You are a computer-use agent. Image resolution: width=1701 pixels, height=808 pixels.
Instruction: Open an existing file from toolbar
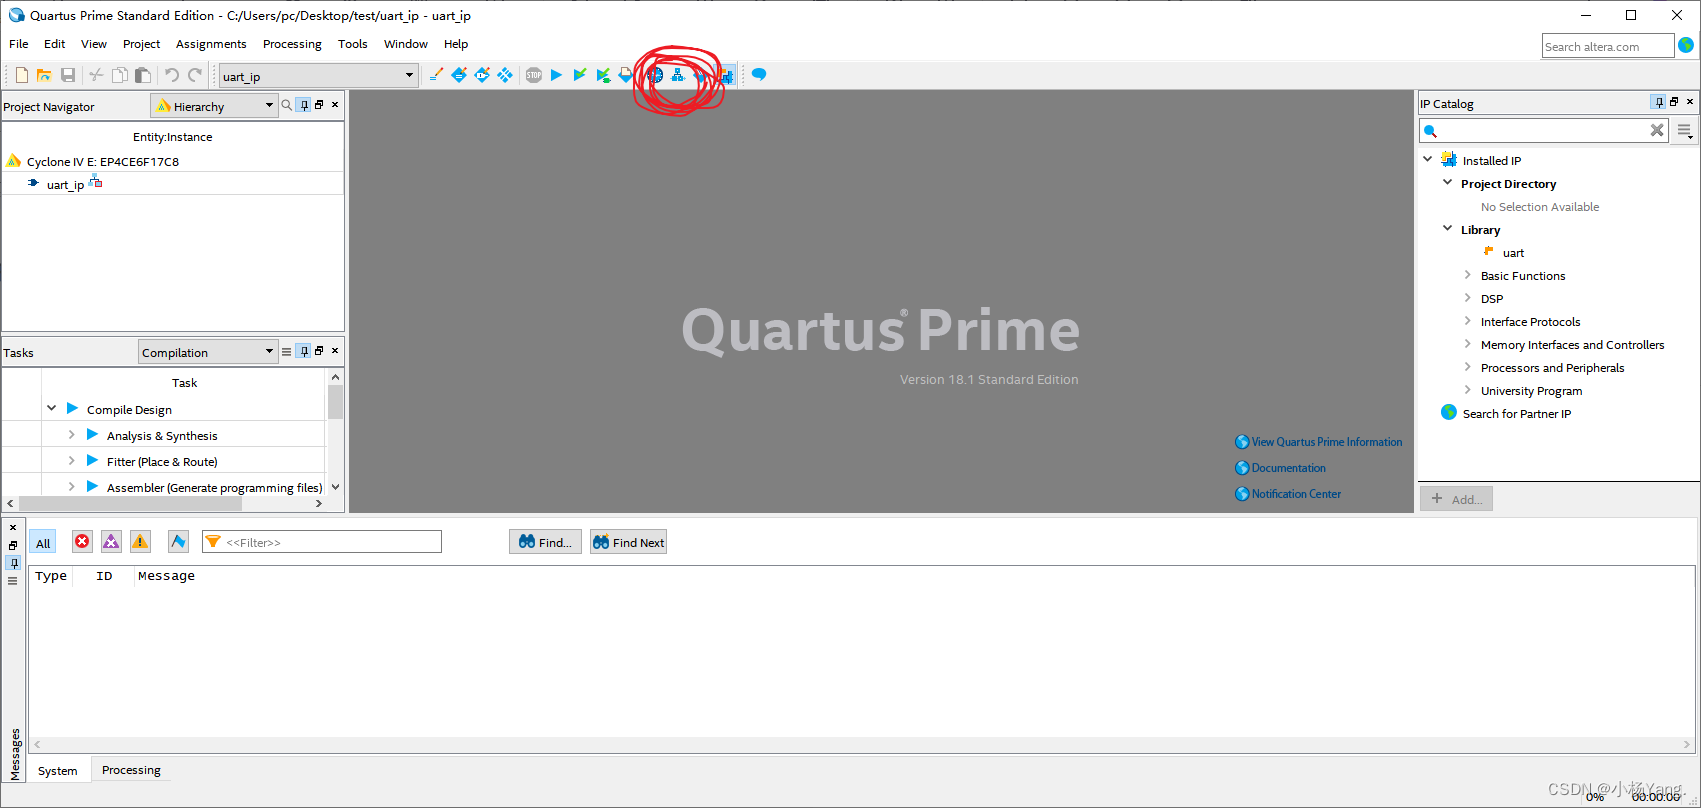pyautogui.click(x=44, y=75)
